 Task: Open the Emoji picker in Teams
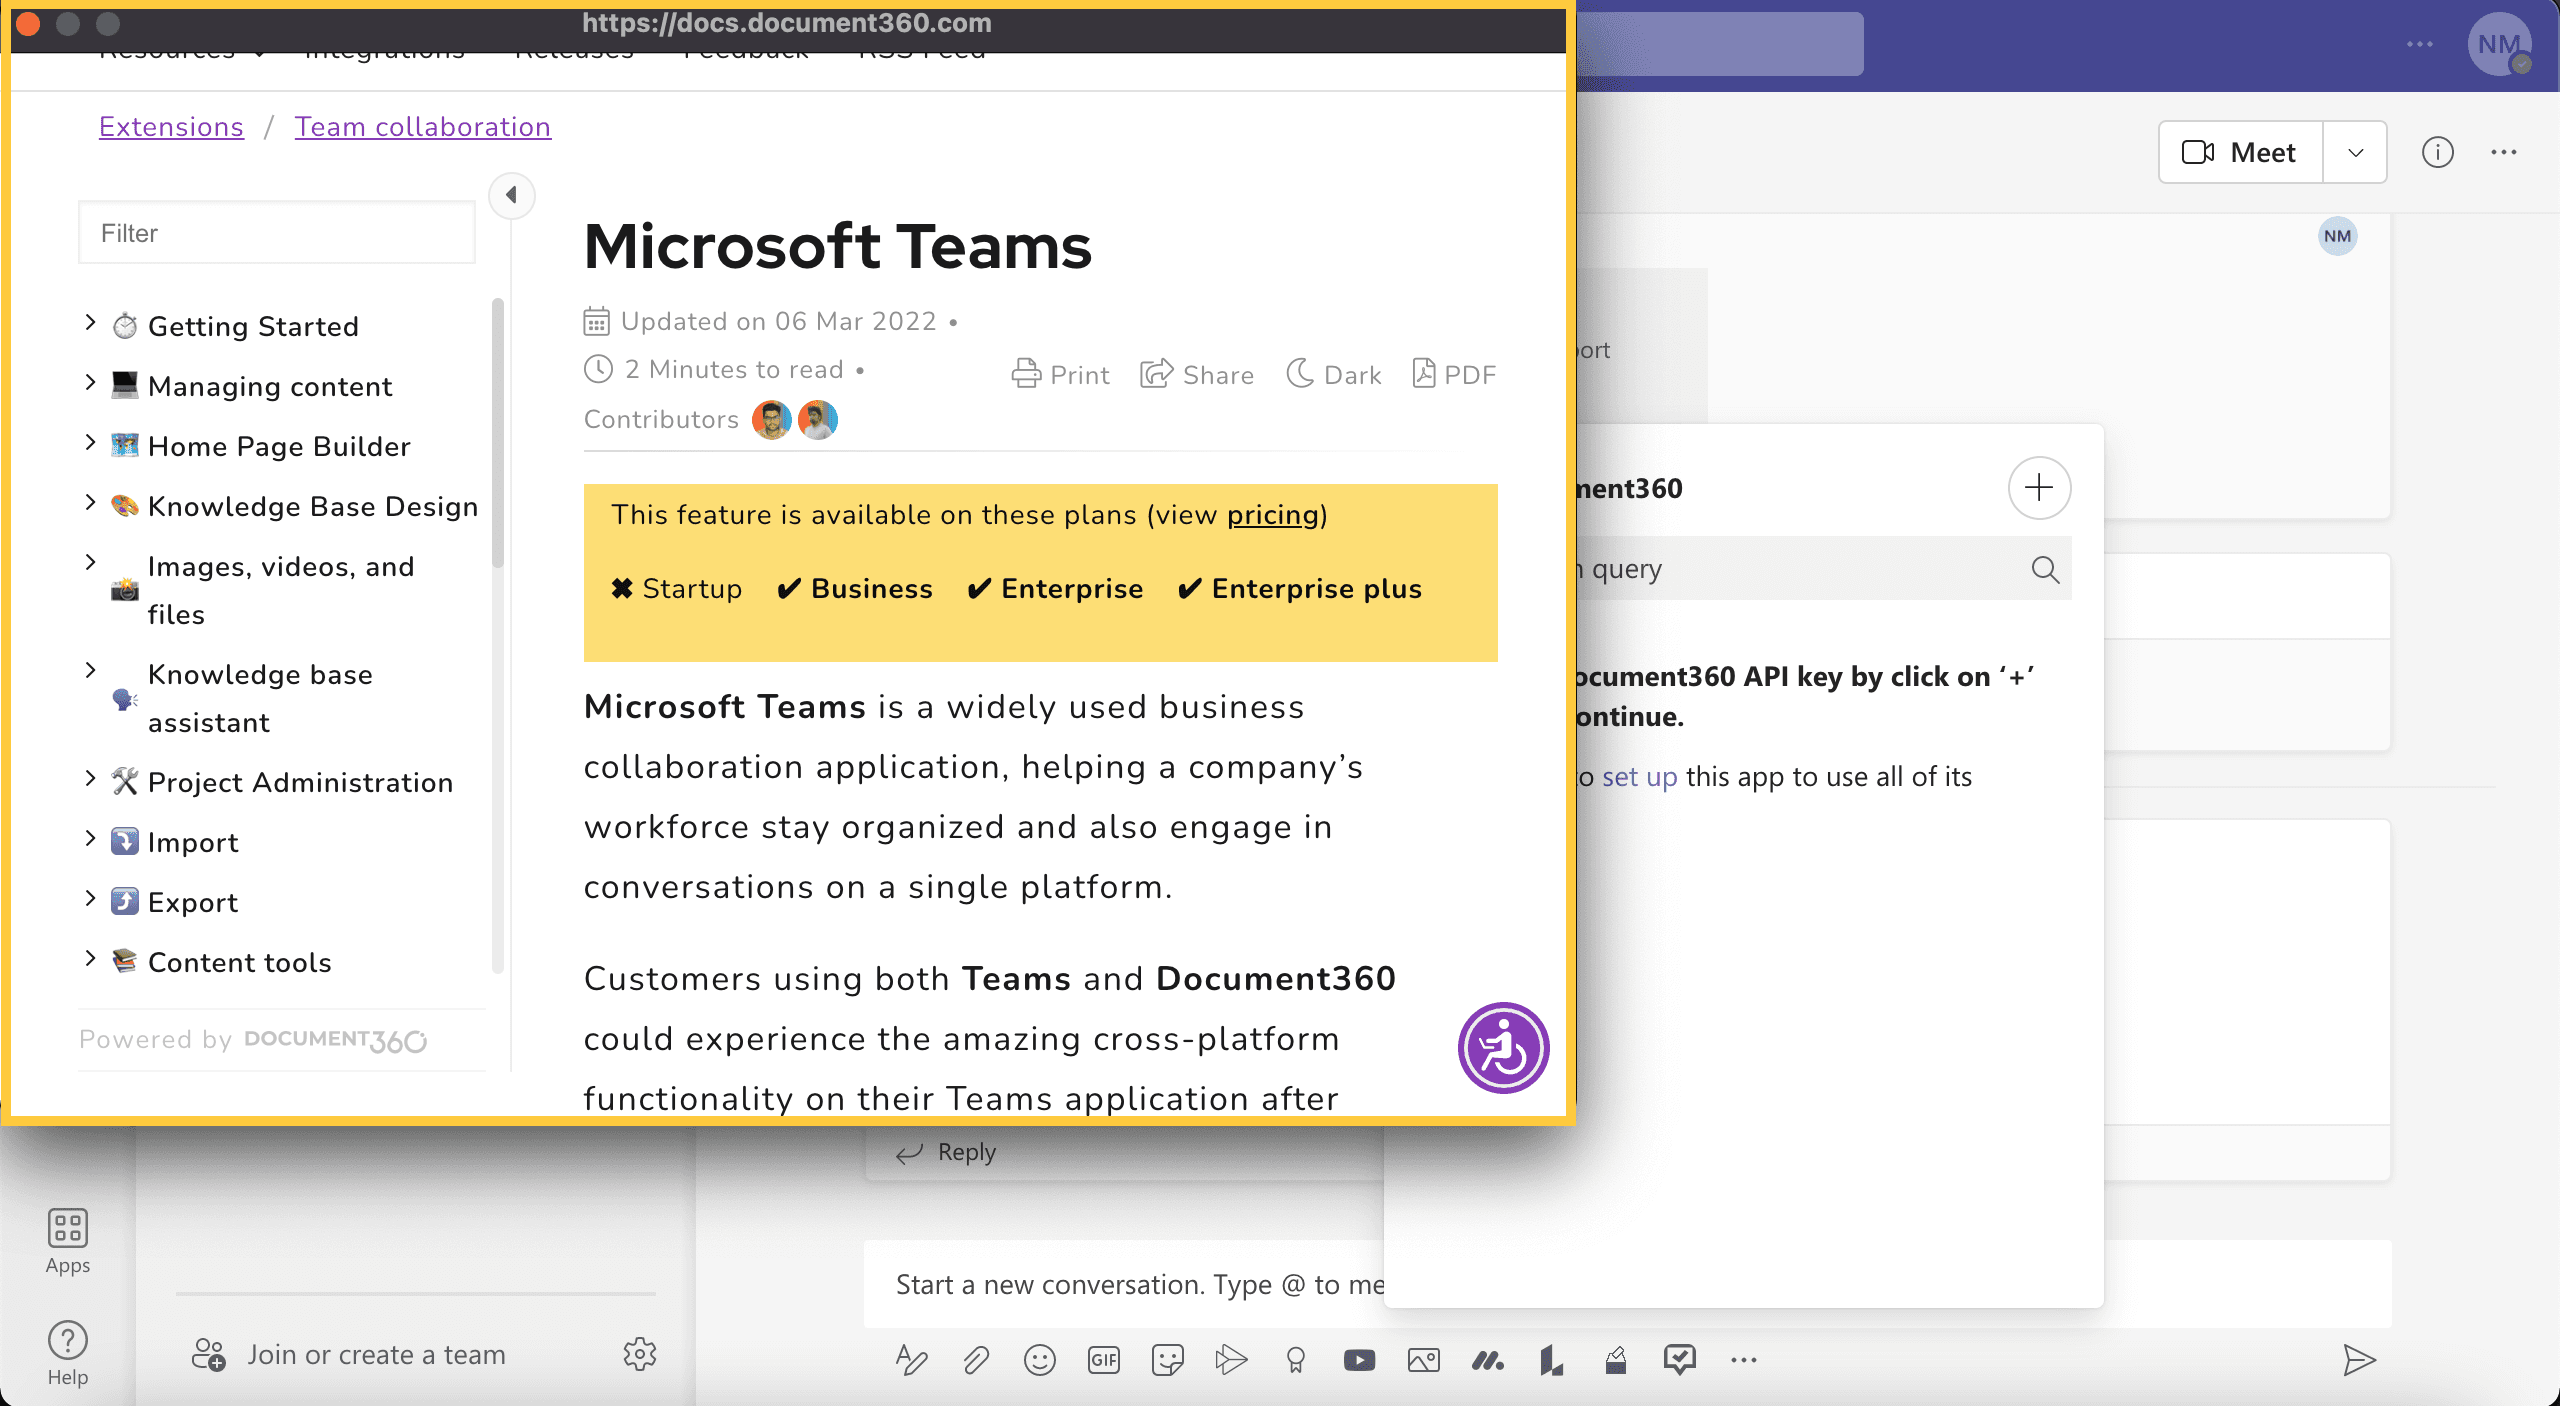pyautogui.click(x=1040, y=1359)
